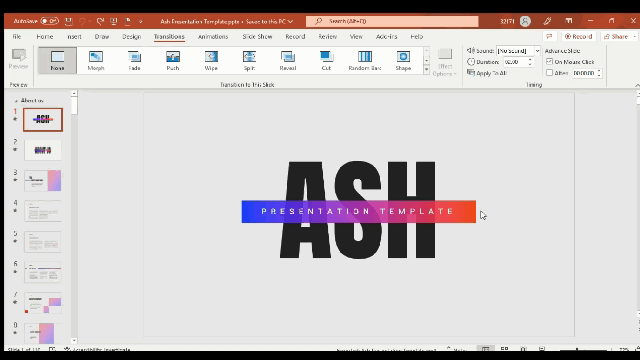
Task: Open the Sound dropdown list
Action: (537, 51)
